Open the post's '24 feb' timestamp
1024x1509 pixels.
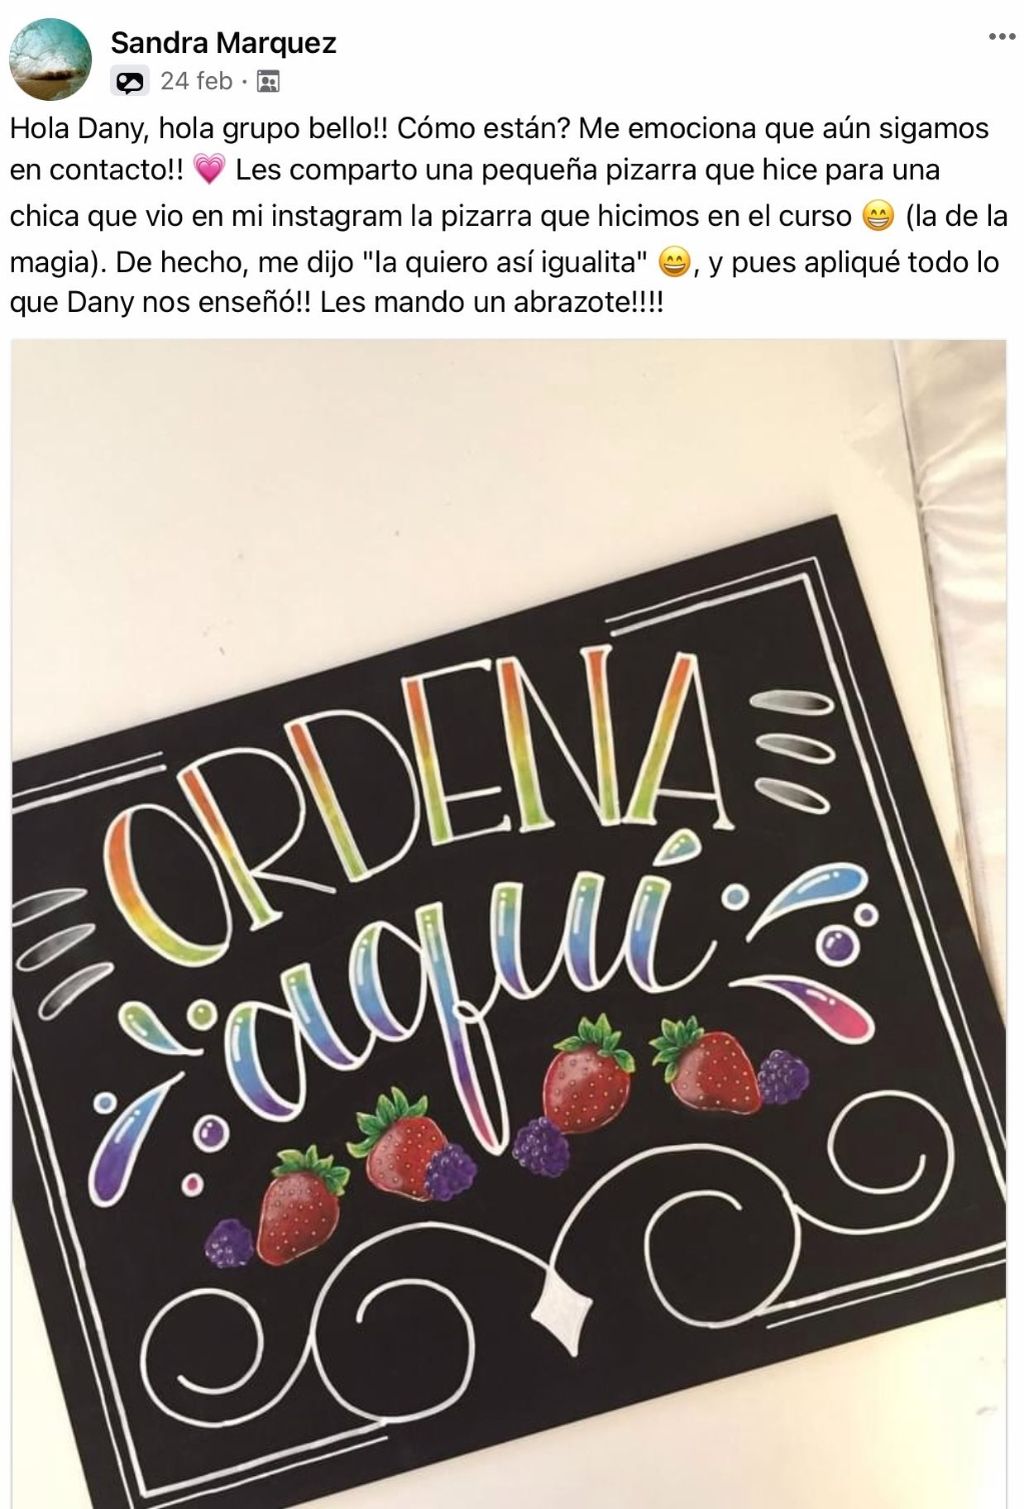(x=196, y=81)
